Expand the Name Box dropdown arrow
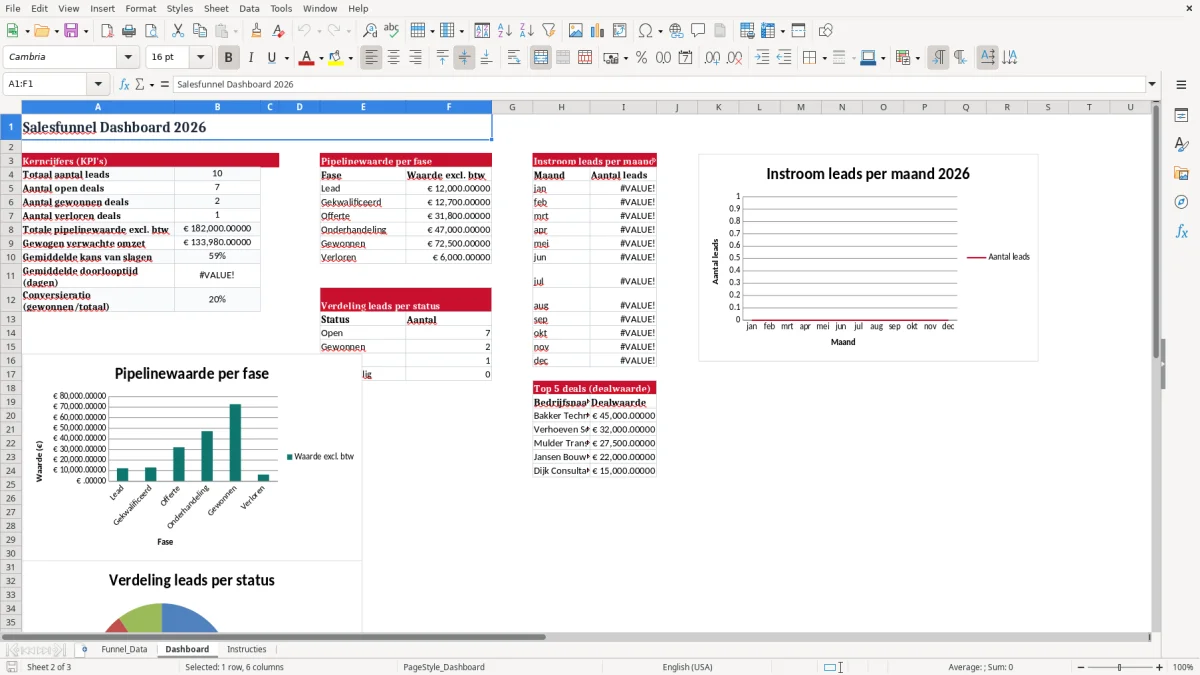The width and height of the screenshot is (1200, 675). (x=98, y=84)
